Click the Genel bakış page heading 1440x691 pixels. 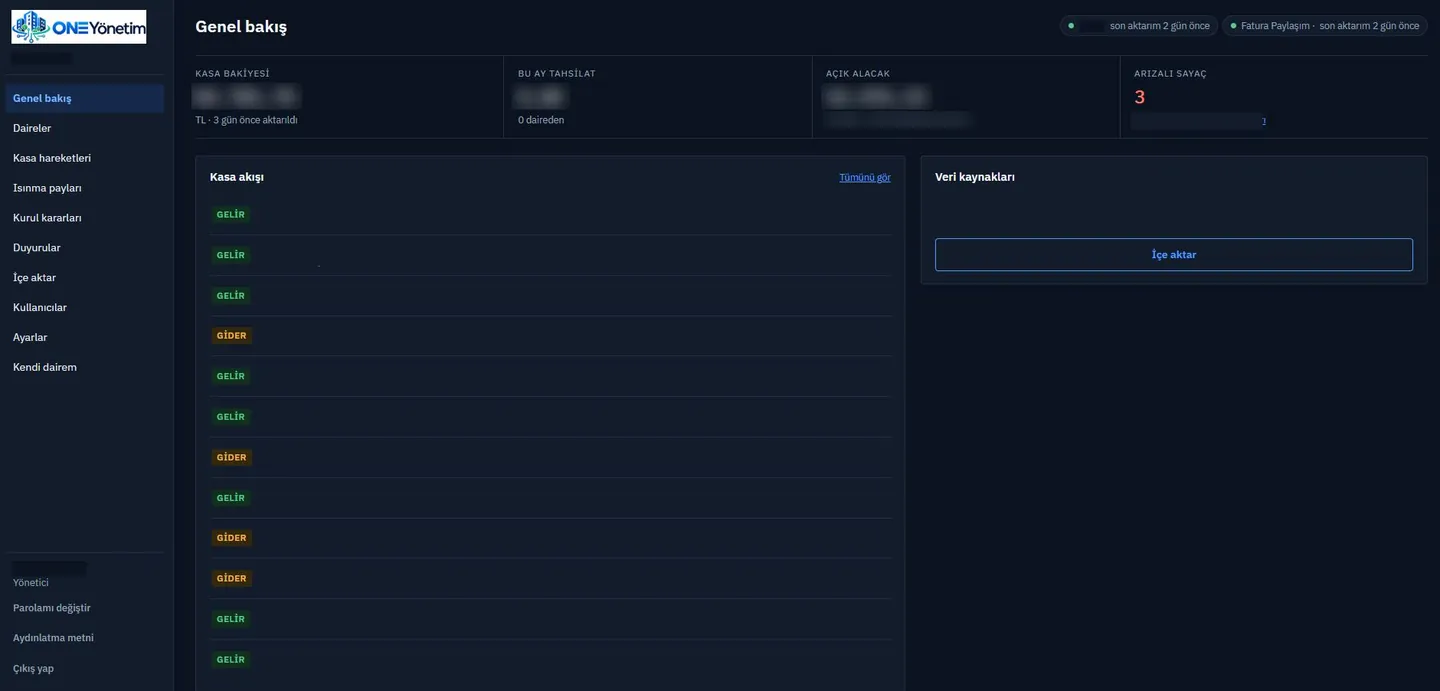pyautogui.click(x=241, y=27)
